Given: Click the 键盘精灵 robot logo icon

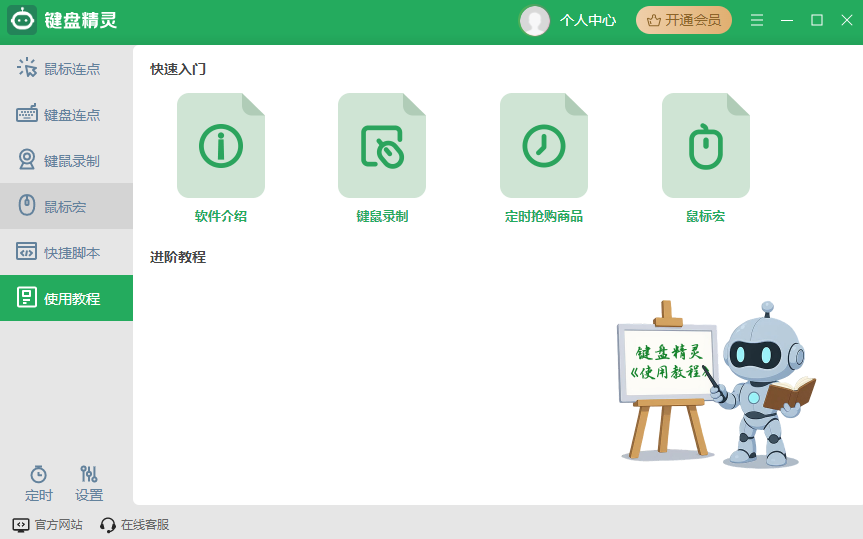Looking at the screenshot, I should click(x=22, y=20).
